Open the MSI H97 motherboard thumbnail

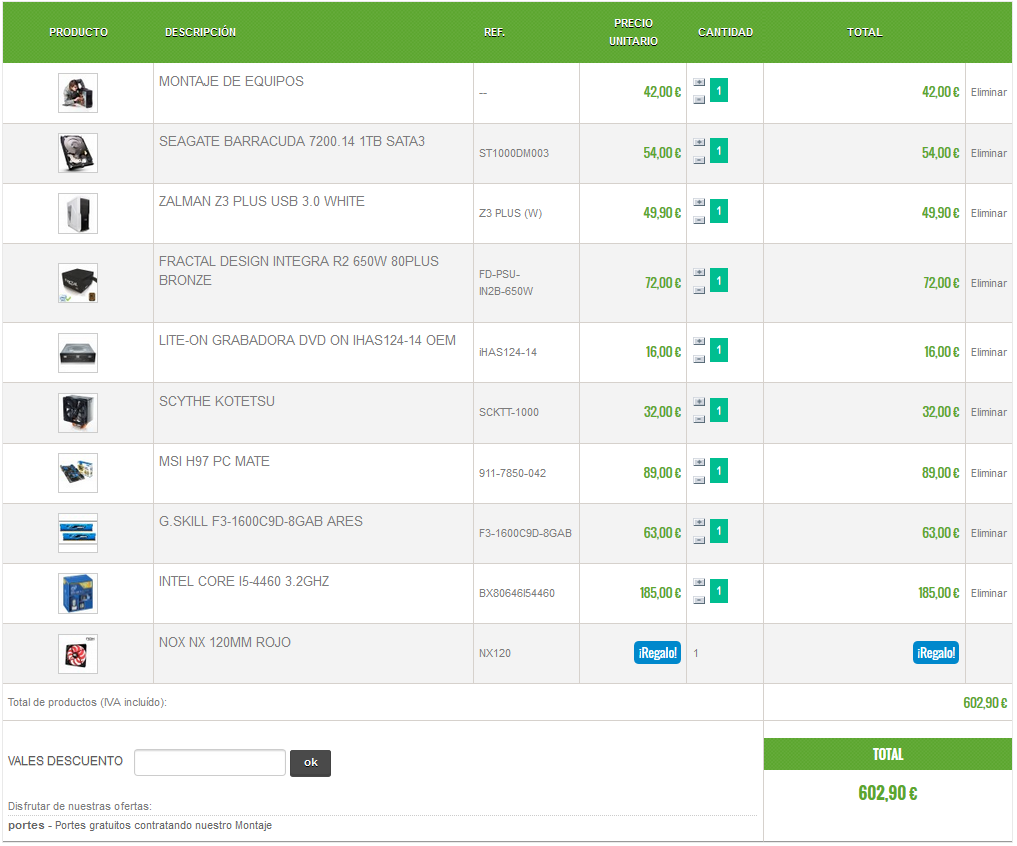[78, 473]
